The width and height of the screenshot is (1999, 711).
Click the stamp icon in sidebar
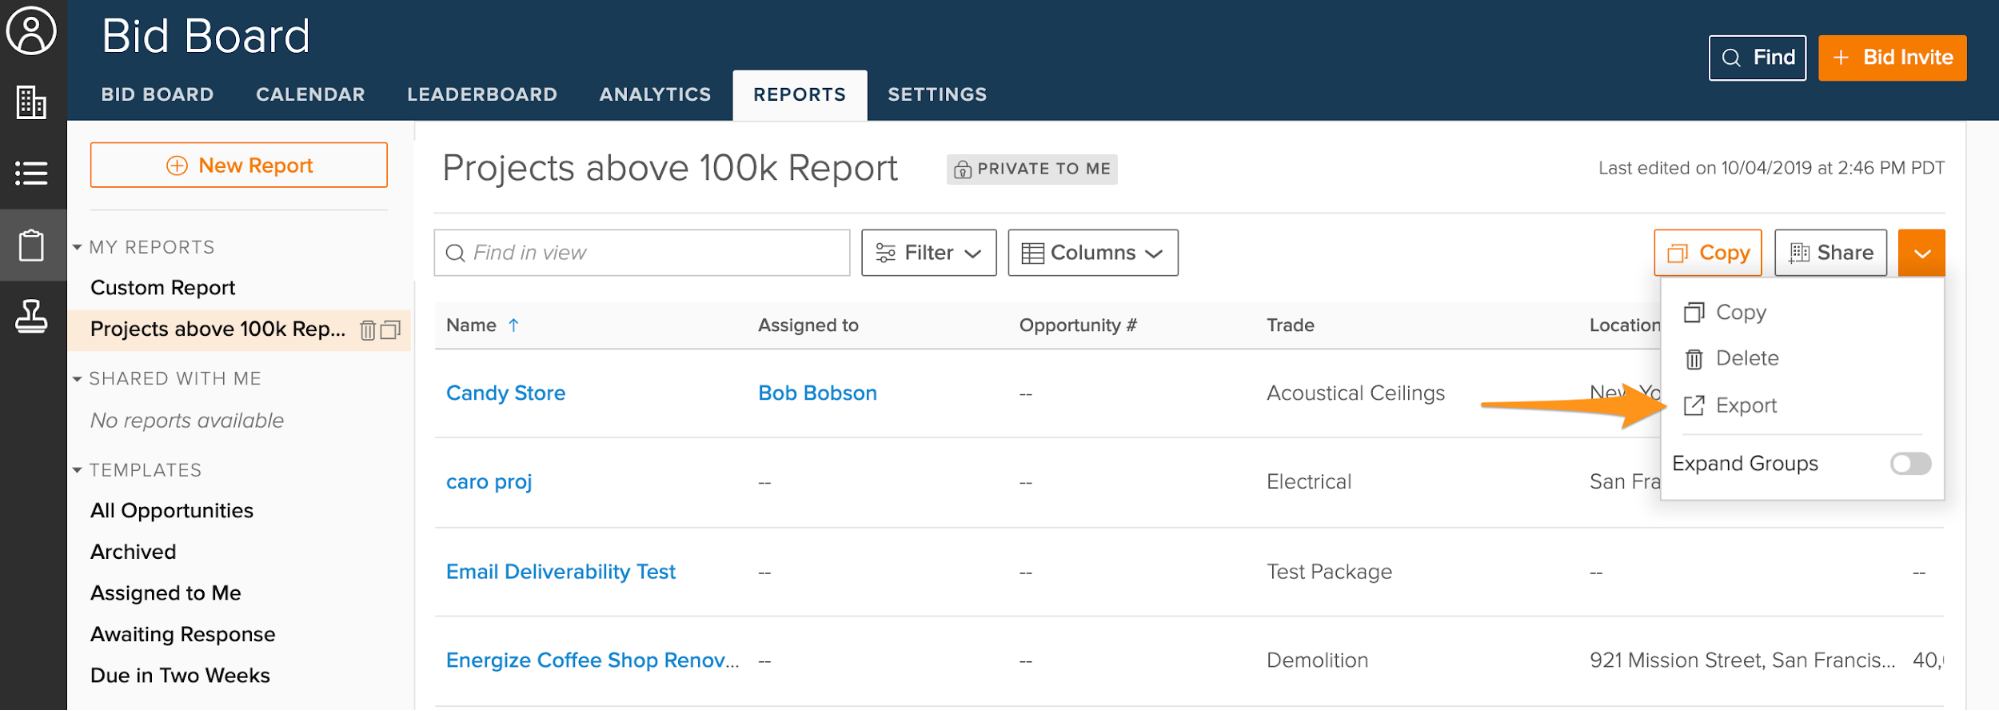tap(32, 317)
